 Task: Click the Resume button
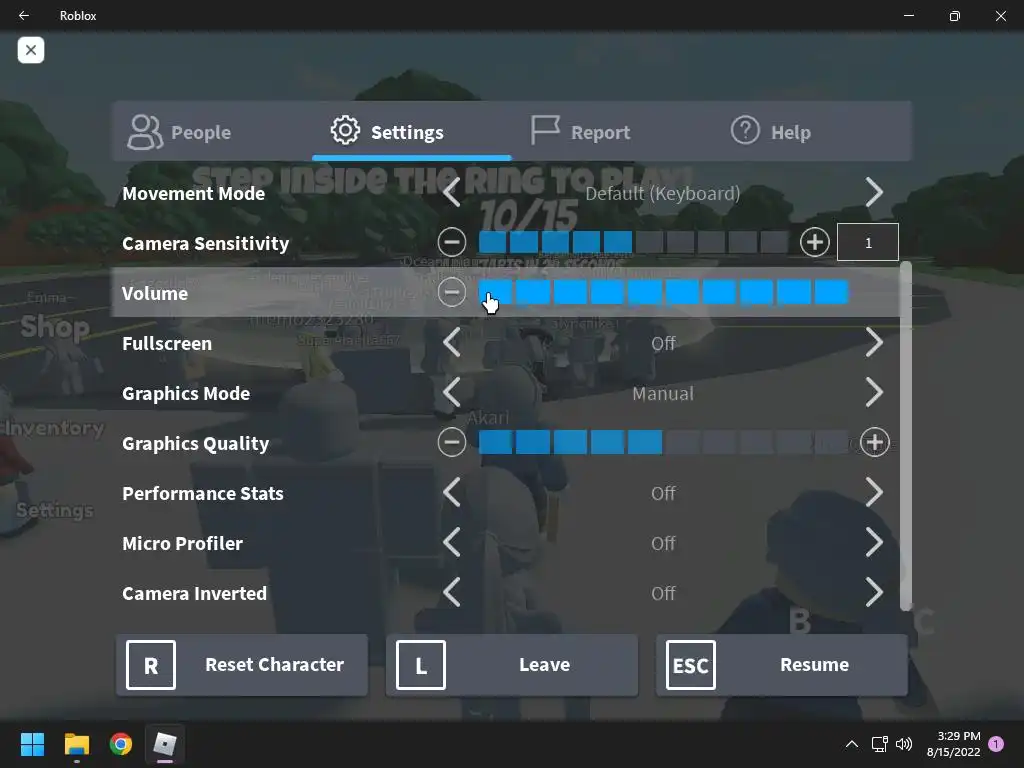pyautogui.click(x=782, y=665)
